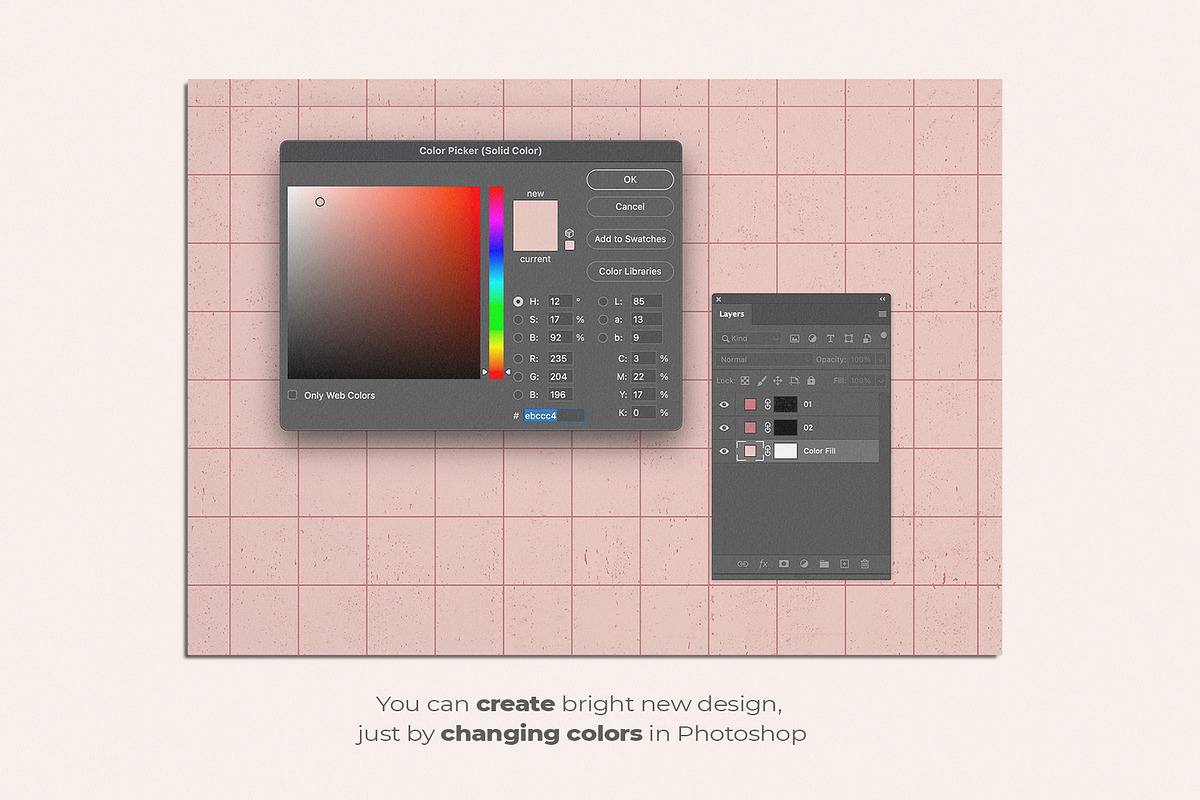Select the S saturation radio button
The image size is (1200, 800).
click(518, 320)
